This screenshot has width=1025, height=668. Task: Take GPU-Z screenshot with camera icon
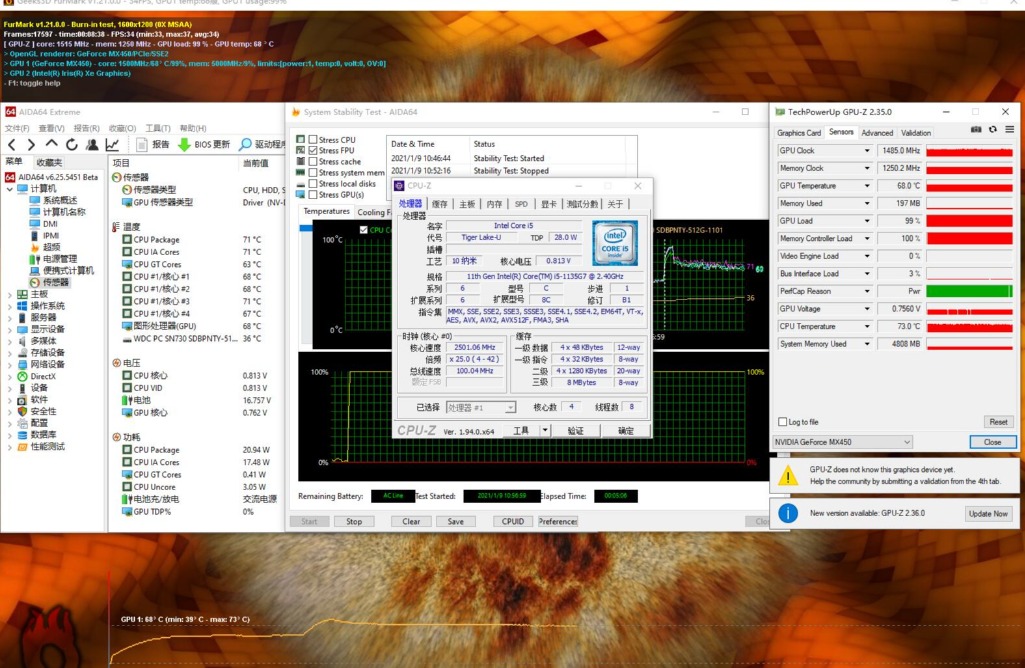click(x=976, y=129)
